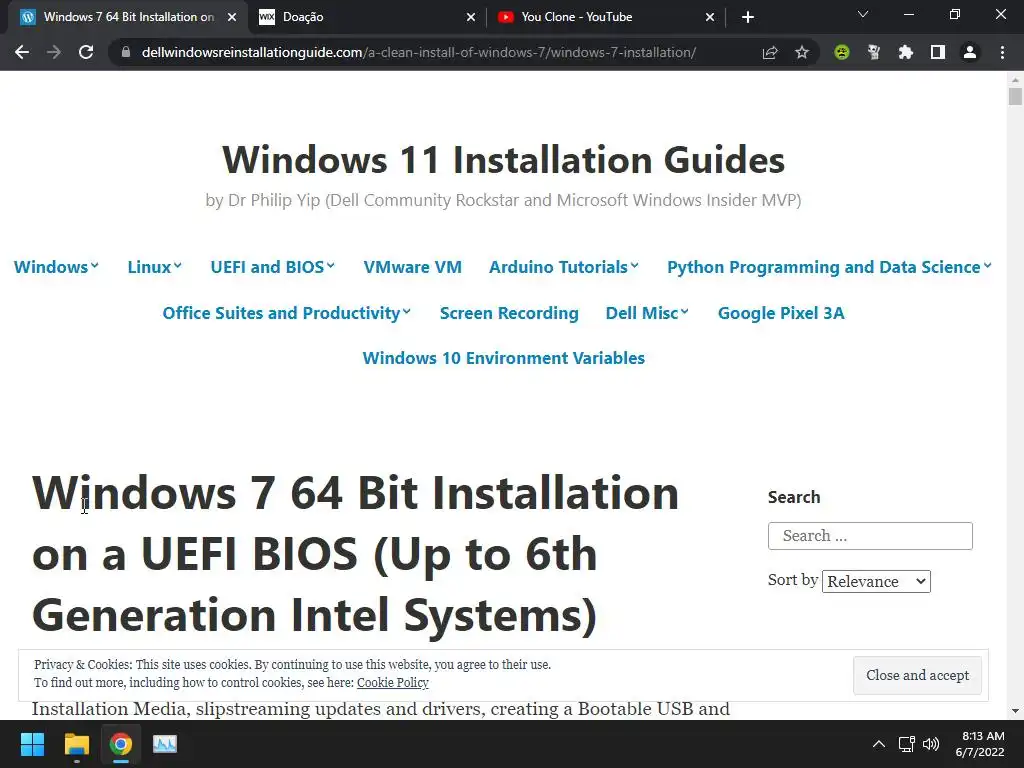Viewport: 1024px width, 768px height.
Task: Expand the Dell Misc menu
Action: (x=647, y=313)
